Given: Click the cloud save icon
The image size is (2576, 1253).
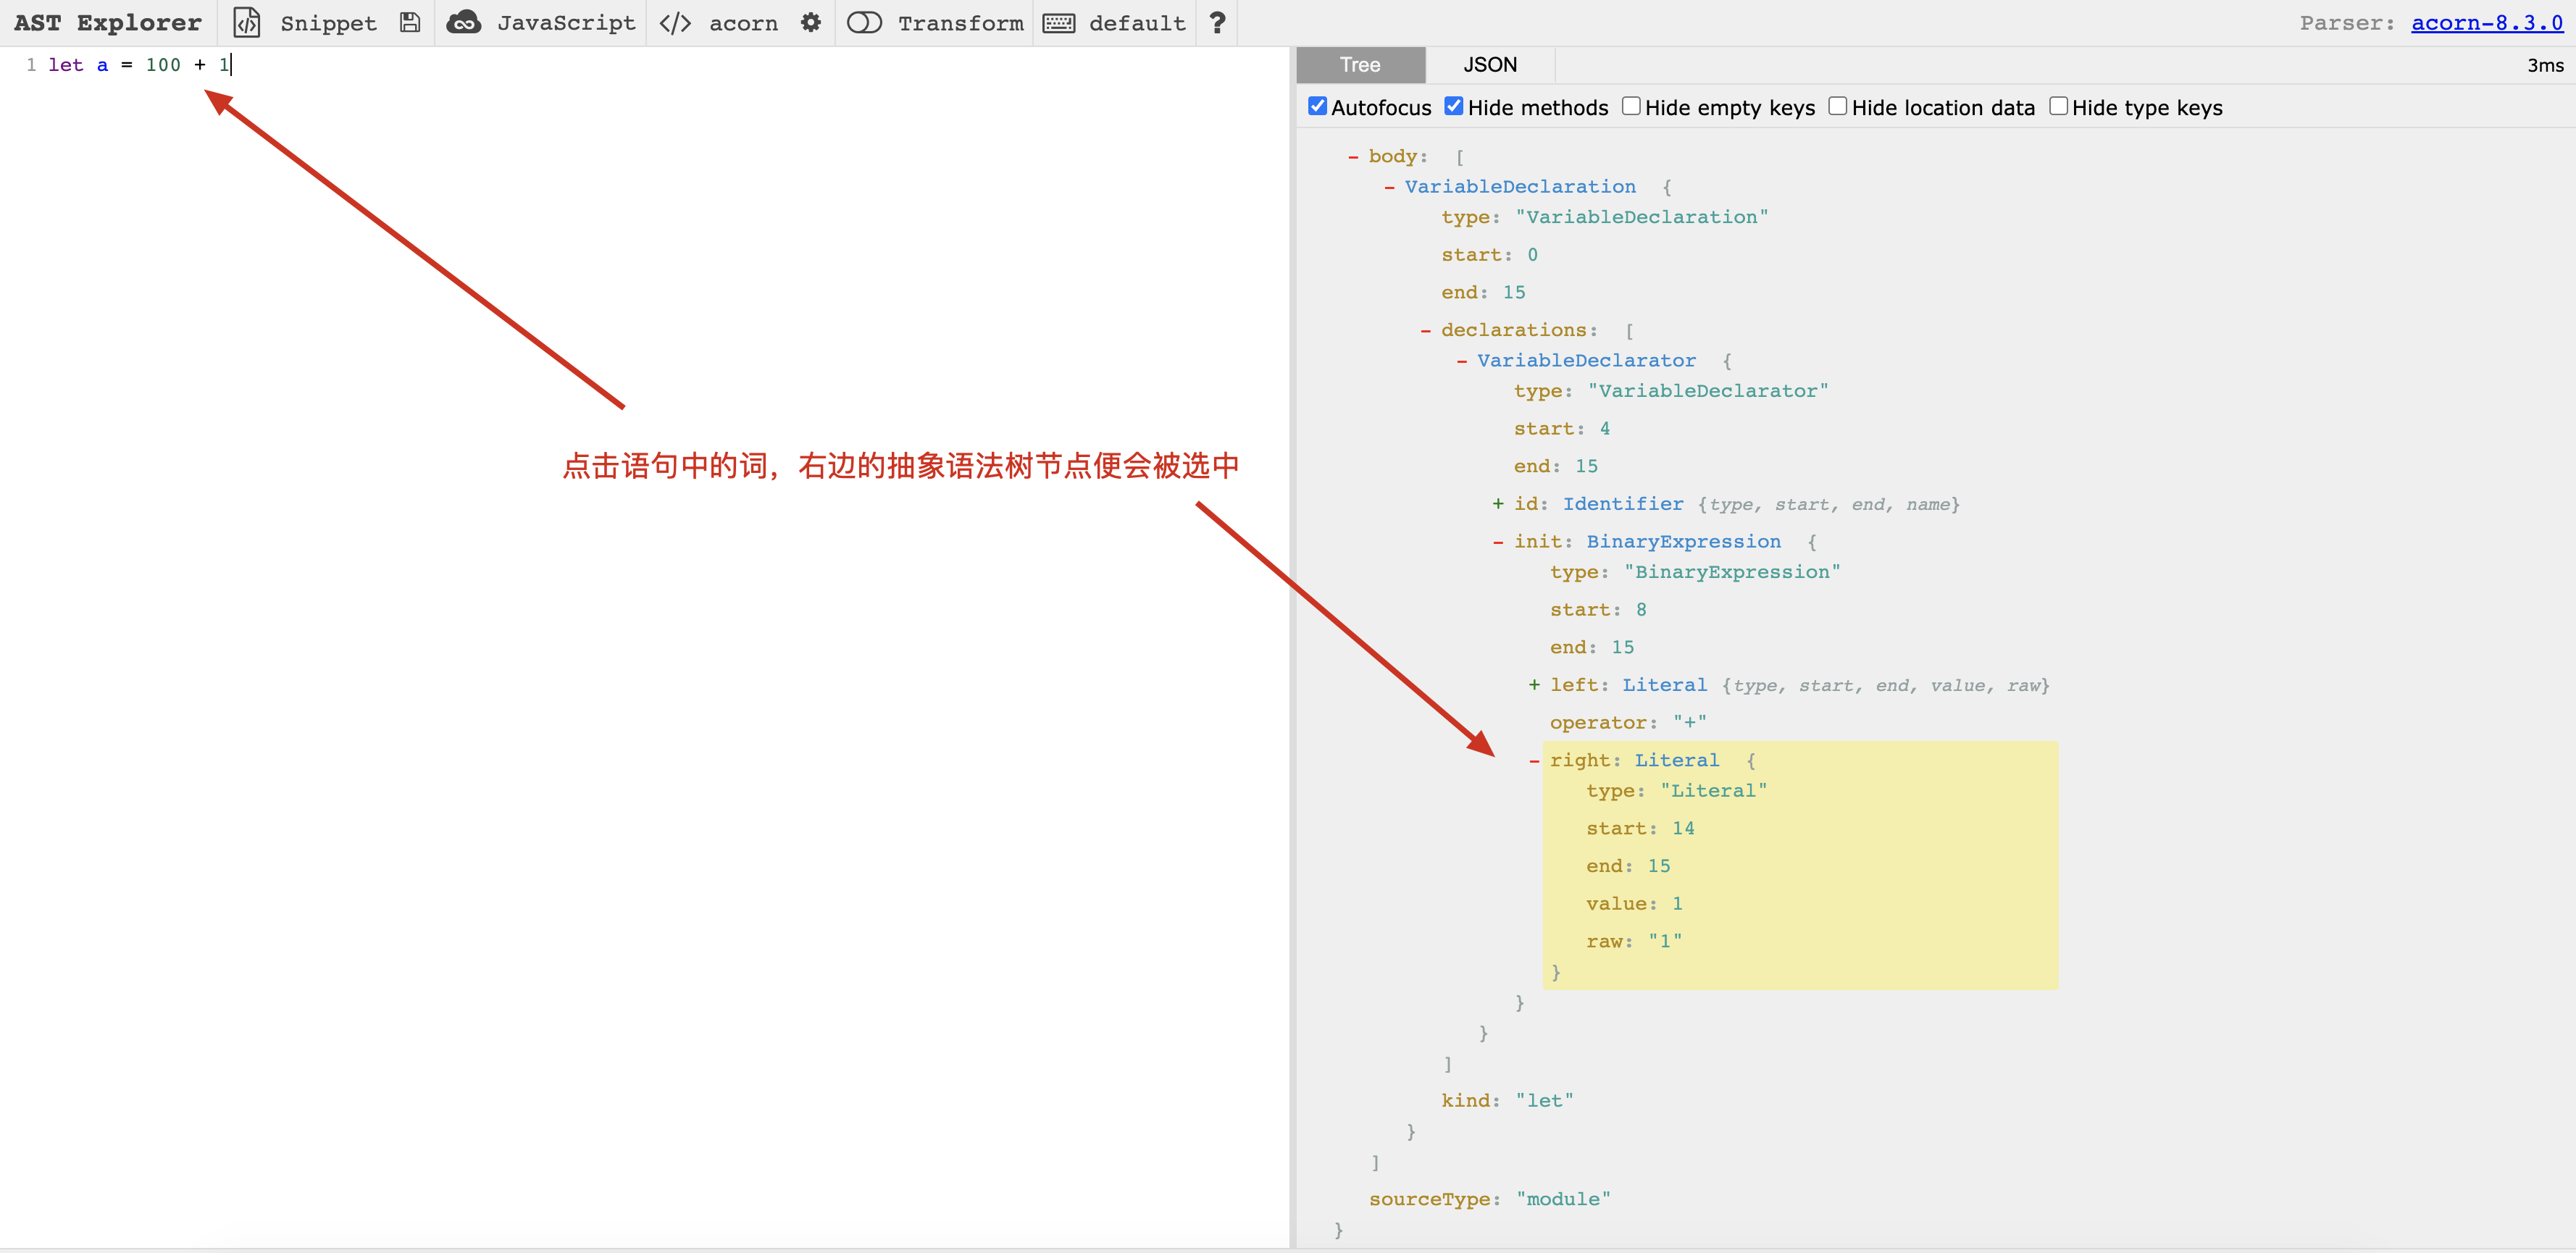Looking at the screenshot, I should click(464, 23).
